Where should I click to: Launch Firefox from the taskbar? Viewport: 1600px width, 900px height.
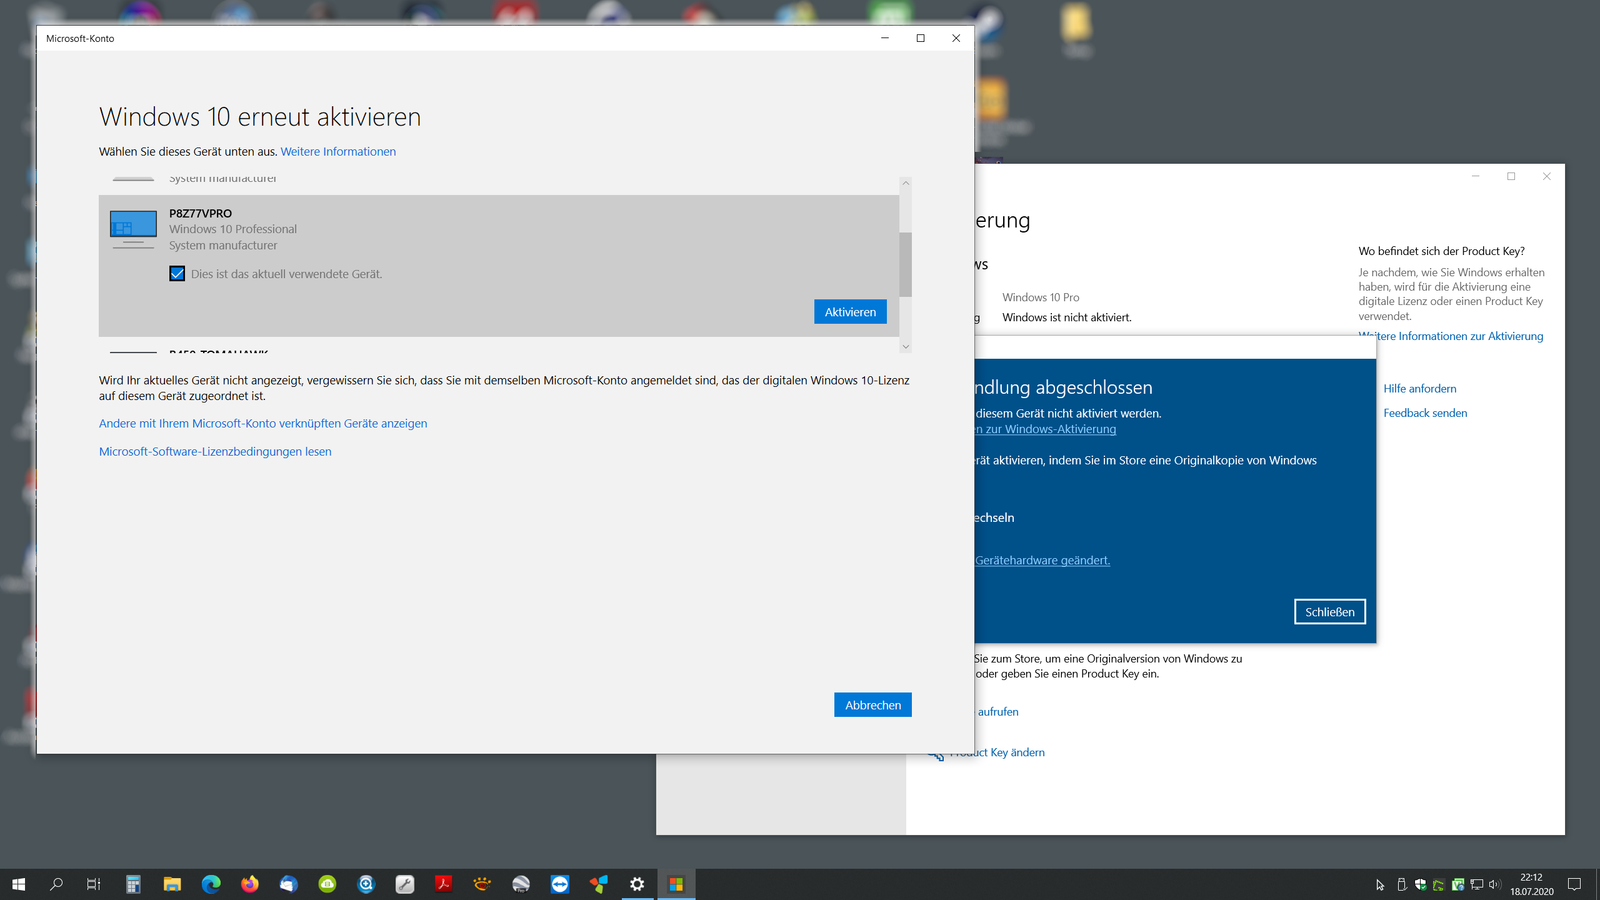(x=250, y=884)
